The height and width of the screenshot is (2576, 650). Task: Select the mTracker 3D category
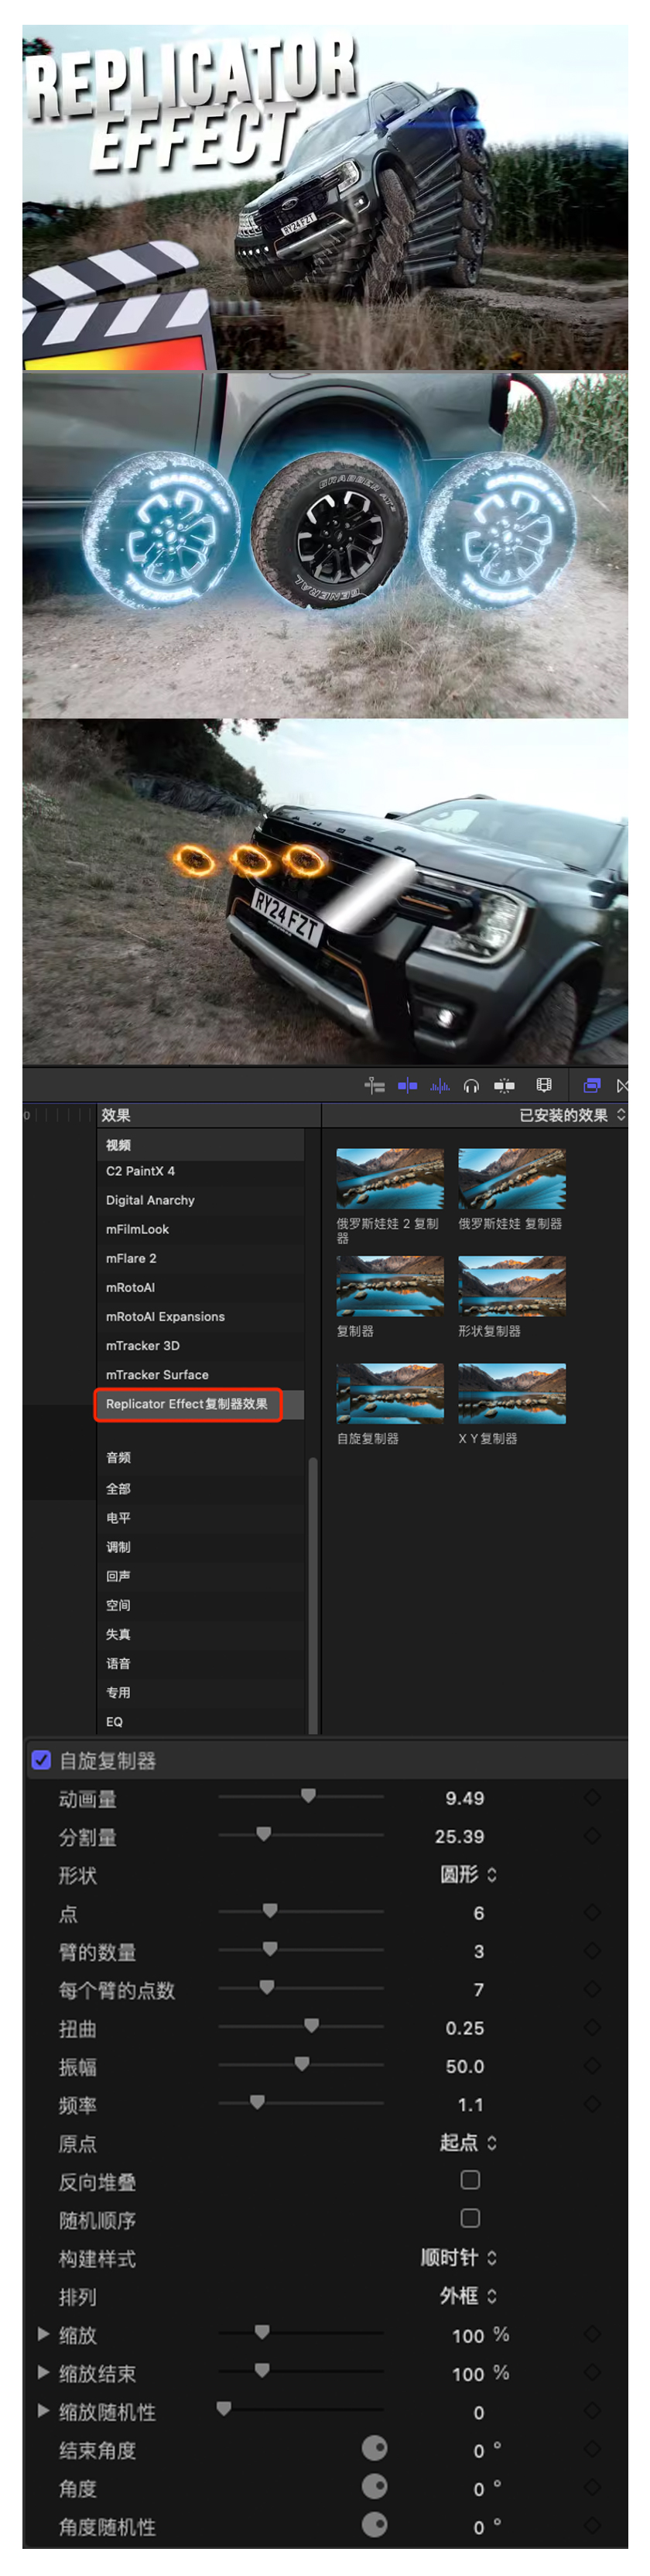tap(200, 1346)
